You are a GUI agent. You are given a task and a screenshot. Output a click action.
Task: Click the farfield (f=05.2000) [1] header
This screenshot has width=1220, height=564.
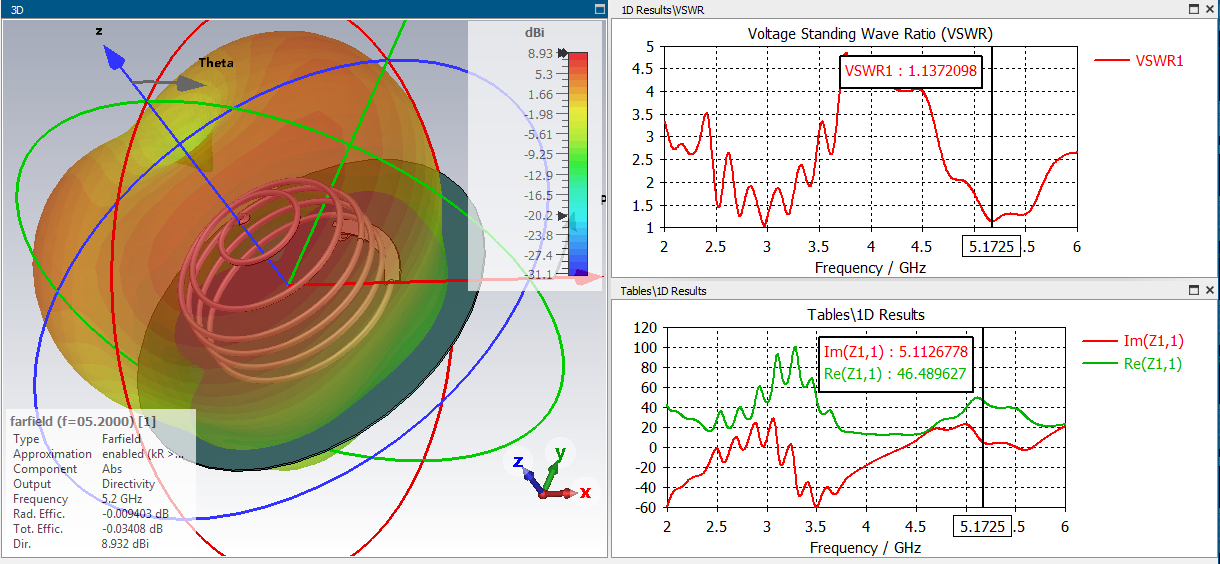(83, 421)
